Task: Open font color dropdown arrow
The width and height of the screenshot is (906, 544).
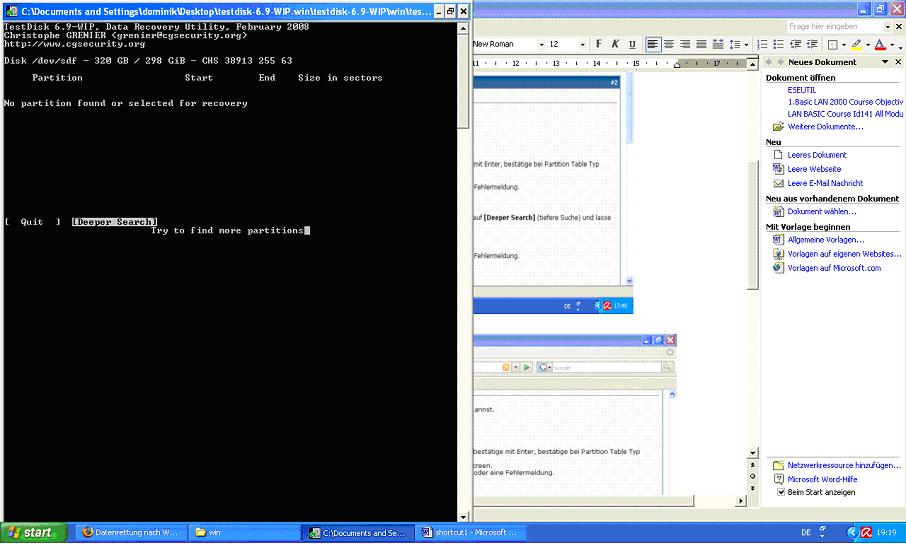Action: click(892, 45)
